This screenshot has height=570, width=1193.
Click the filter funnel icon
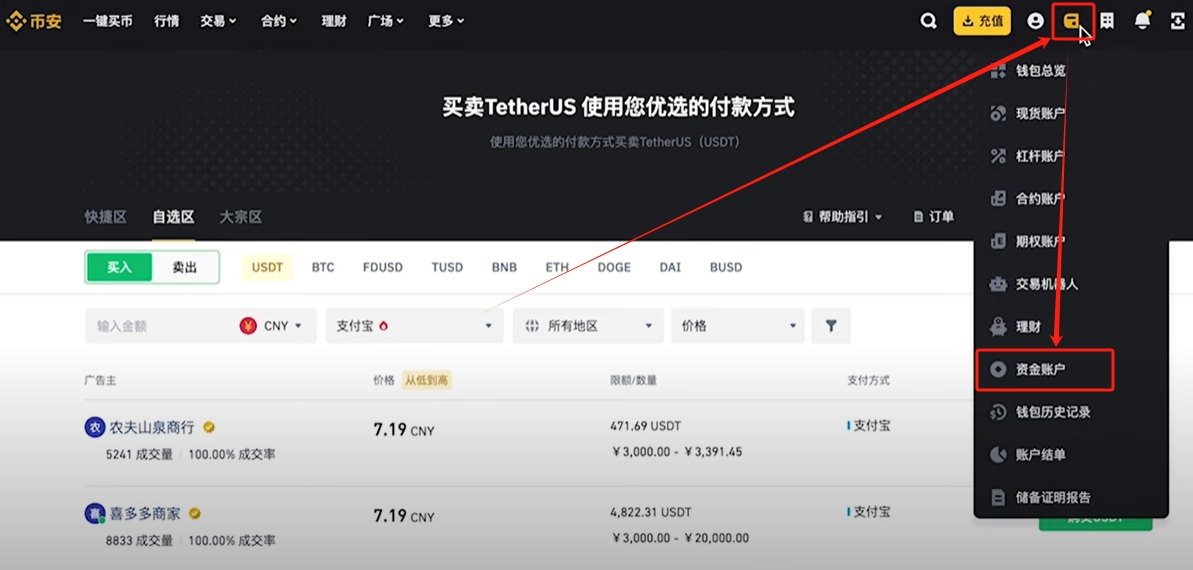coord(831,326)
